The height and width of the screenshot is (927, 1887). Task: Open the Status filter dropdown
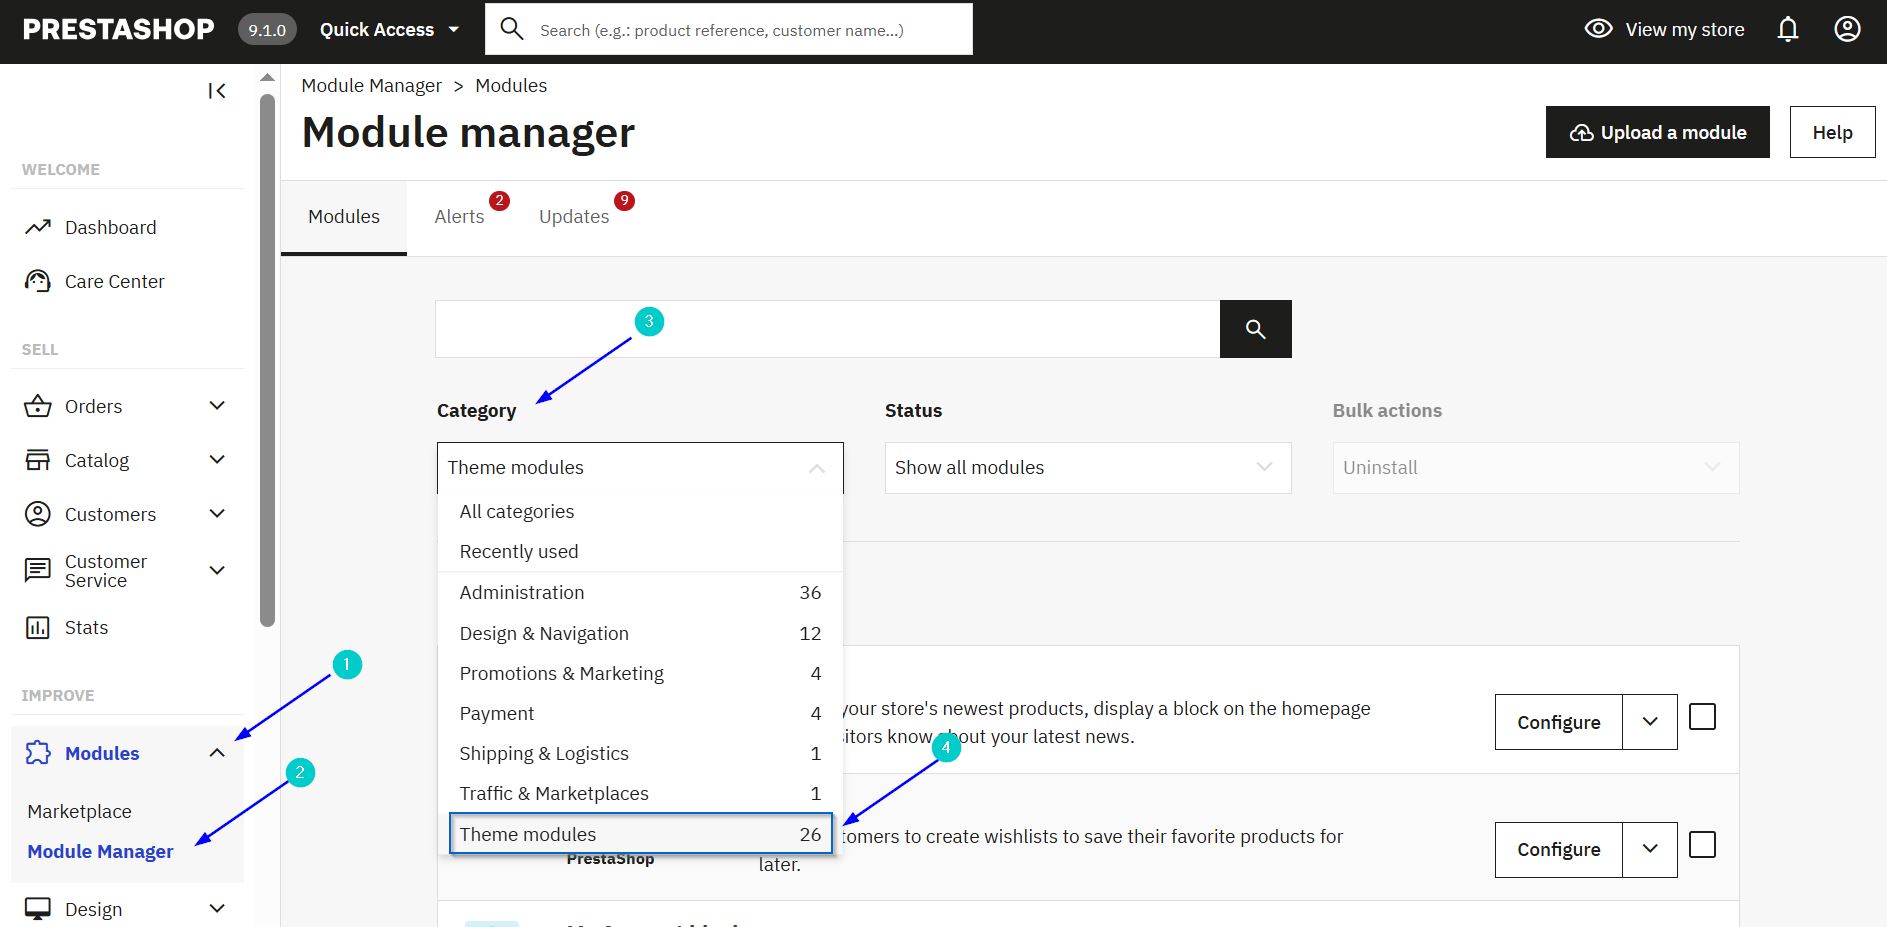point(1087,468)
